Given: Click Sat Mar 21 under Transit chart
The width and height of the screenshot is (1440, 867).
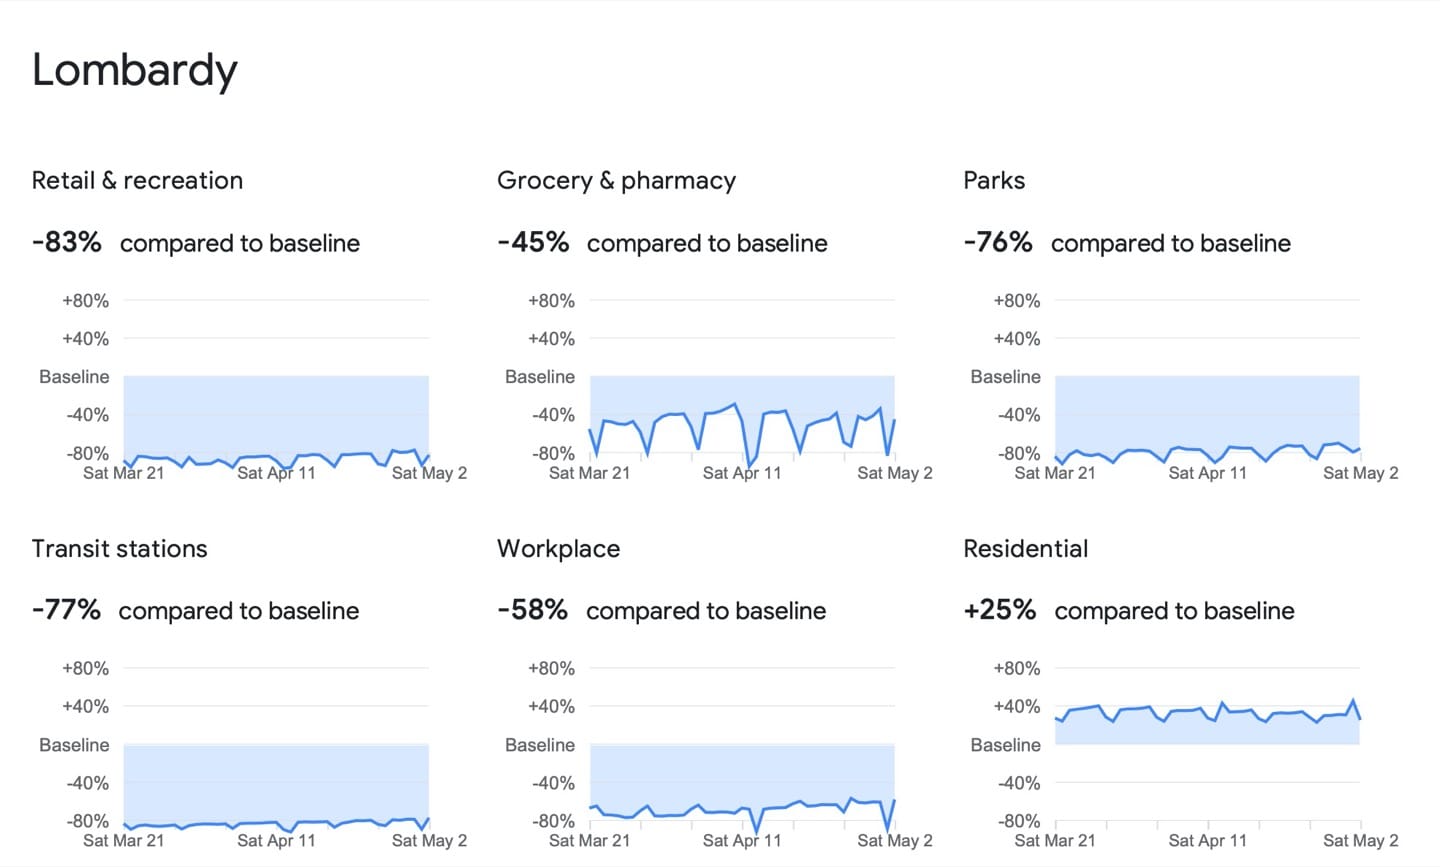Looking at the screenshot, I should [x=123, y=841].
